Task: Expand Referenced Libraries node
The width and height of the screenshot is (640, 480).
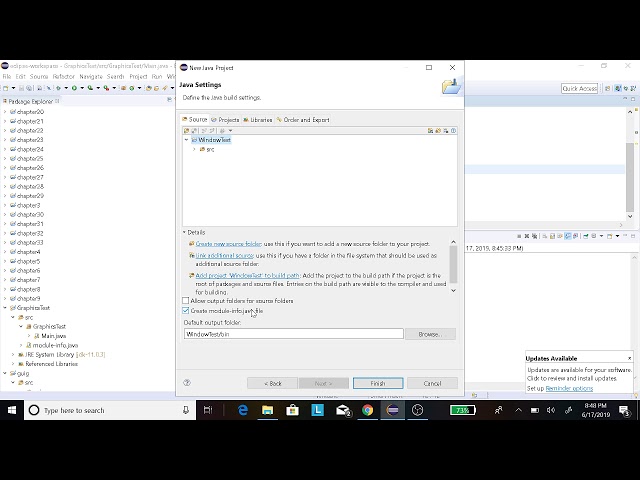Action: click(x=13, y=364)
